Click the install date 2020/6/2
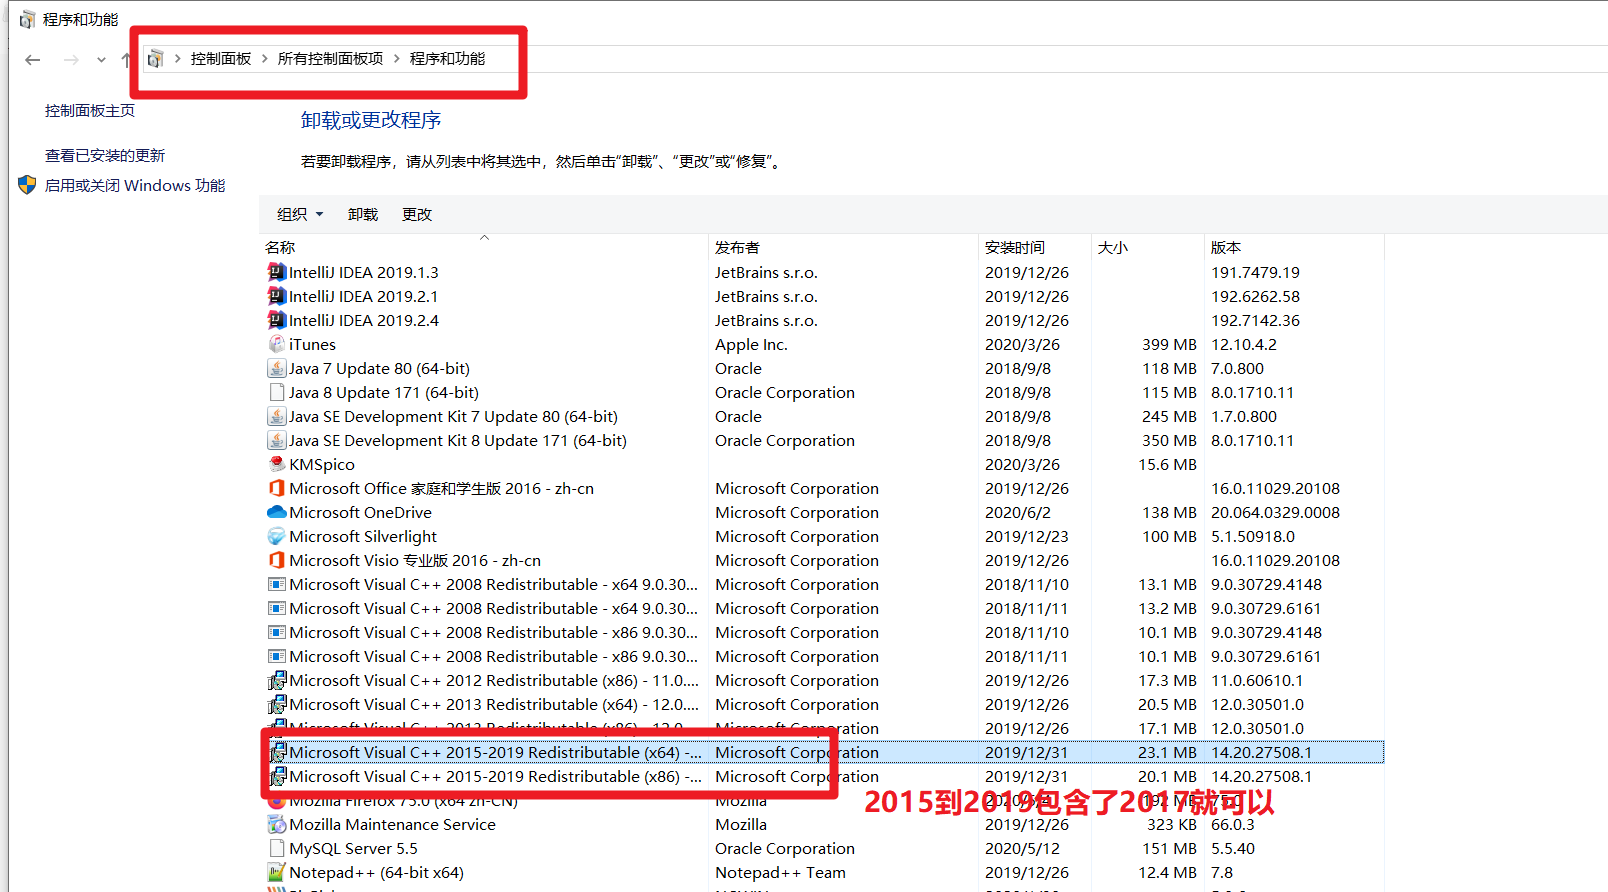This screenshot has height=892, width=1608. pyautogui.click(x=1018, y=512)
